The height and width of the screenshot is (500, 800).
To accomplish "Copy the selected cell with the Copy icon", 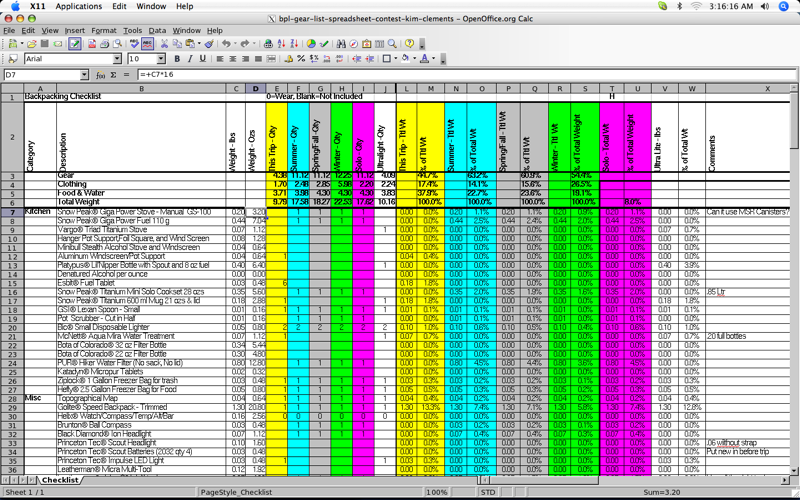I will click(x=177, y=44).
